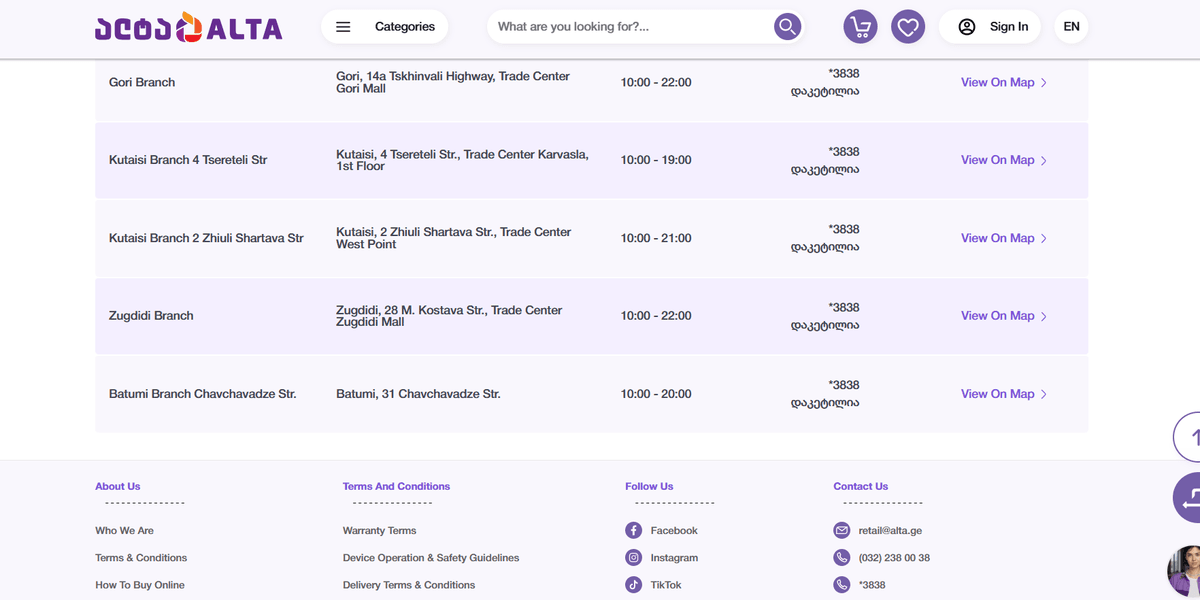
Task: Click chevron arrow in the Batumi Branch row
Action: click(x=1044, y=394)
